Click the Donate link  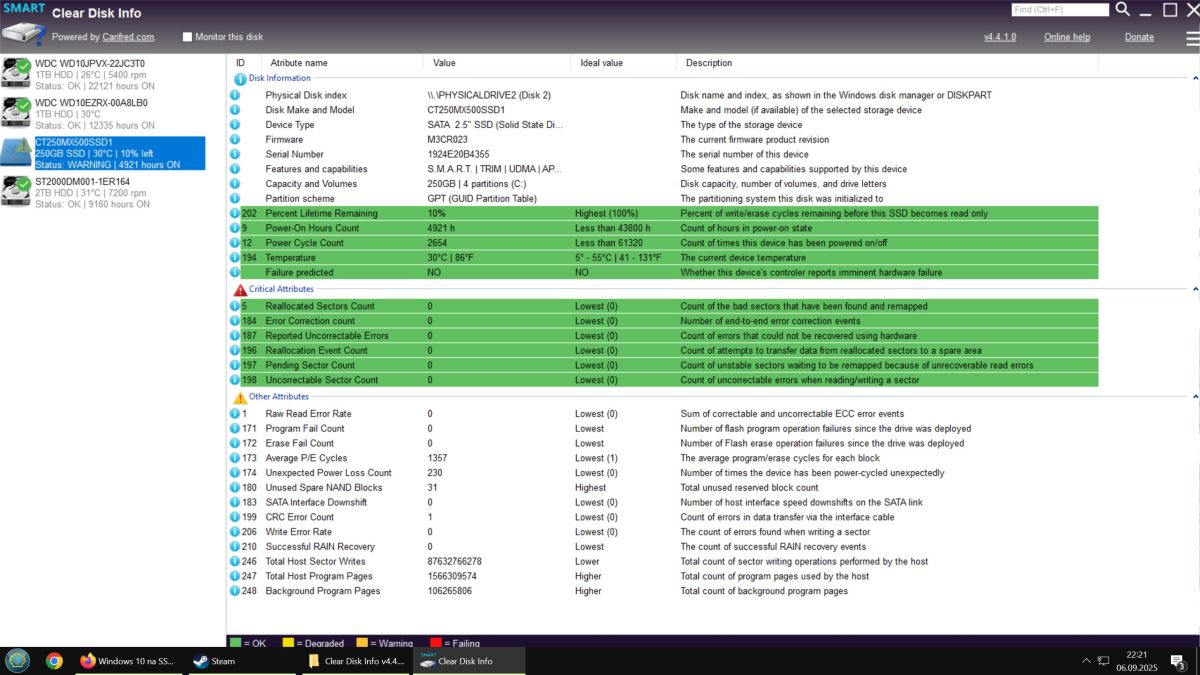(x=1139, y=37)
